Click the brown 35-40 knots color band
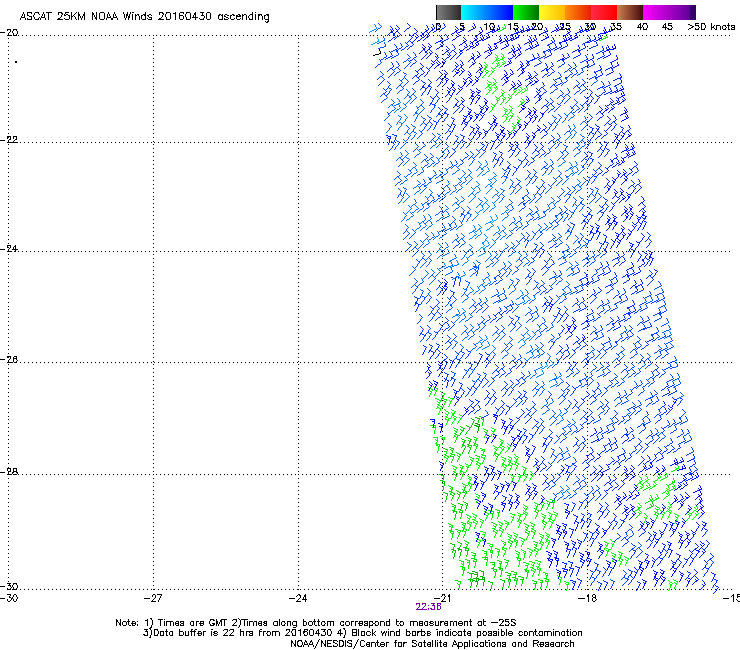Screen dimensions: 740x650 (x=630, y=12)
